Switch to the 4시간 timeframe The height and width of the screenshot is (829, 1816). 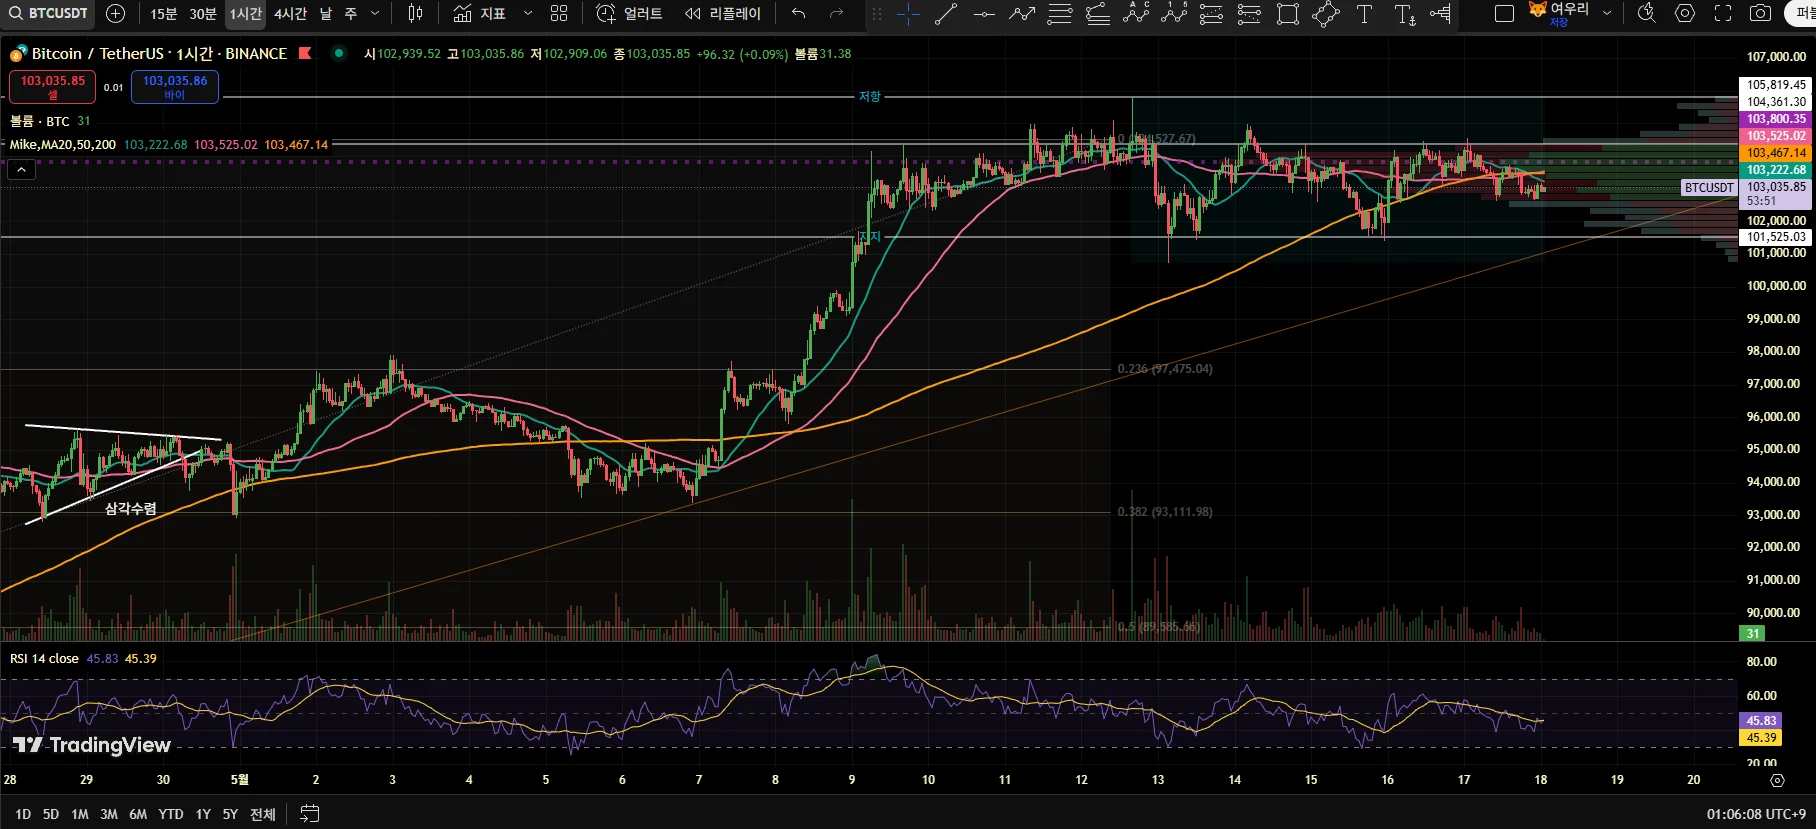click(290, 14)
